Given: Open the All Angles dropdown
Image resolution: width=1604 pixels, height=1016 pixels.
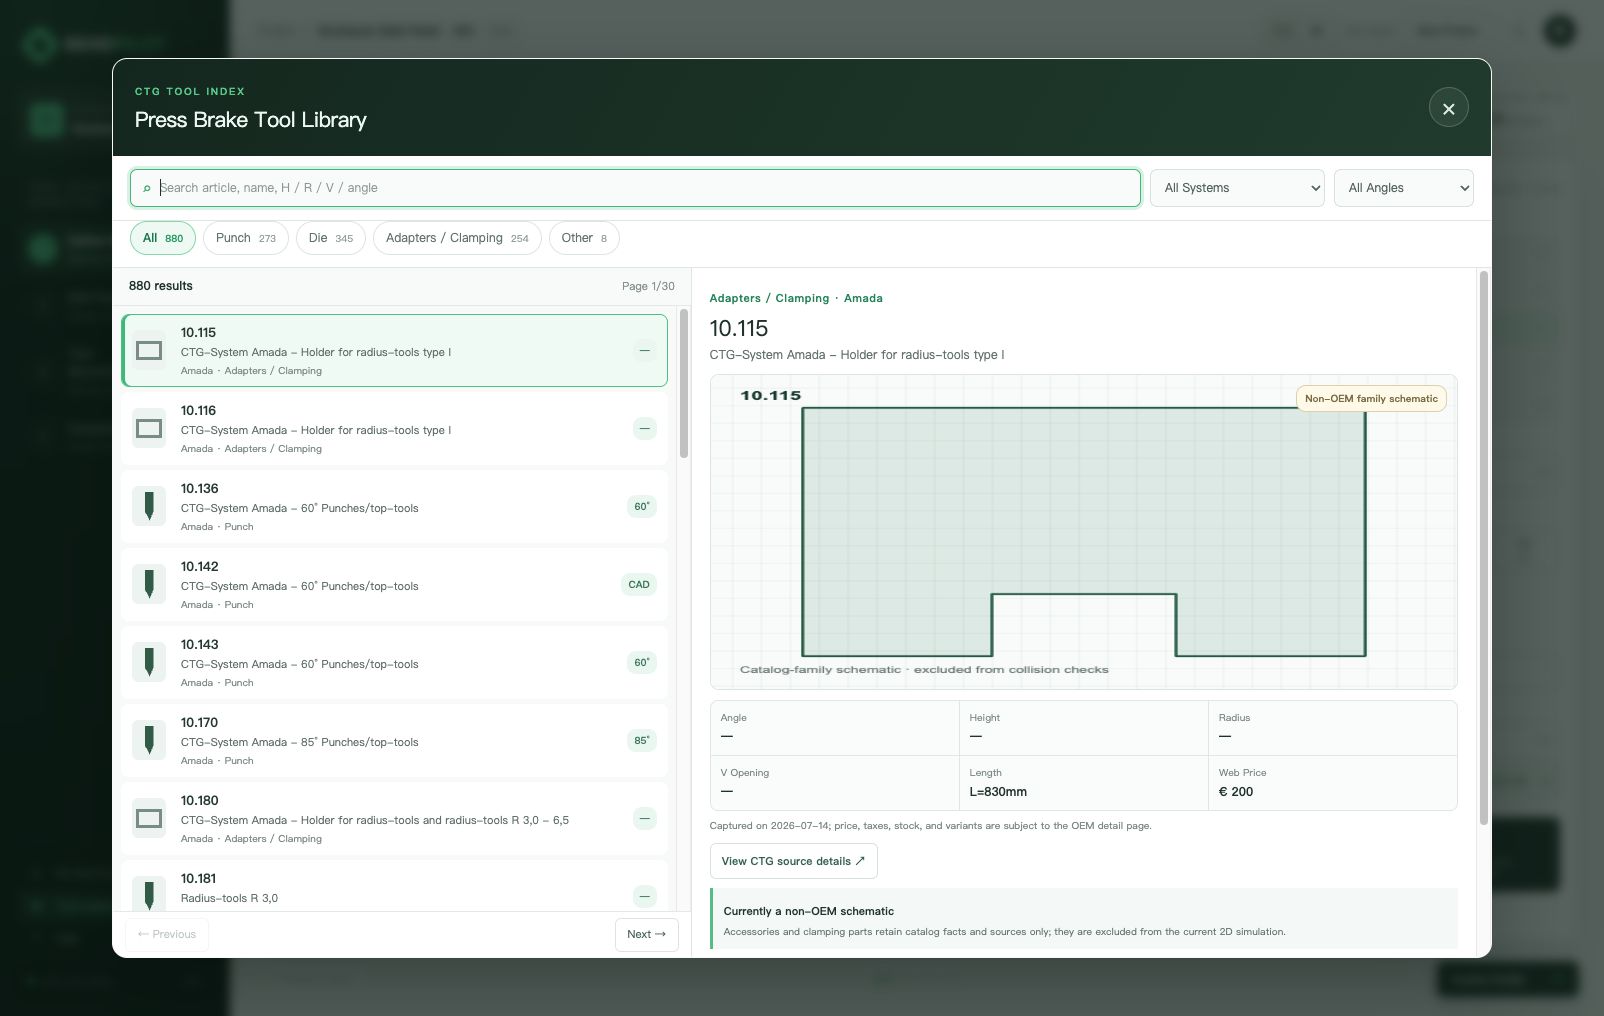Looking at the screenshot, I should 1403,188.
